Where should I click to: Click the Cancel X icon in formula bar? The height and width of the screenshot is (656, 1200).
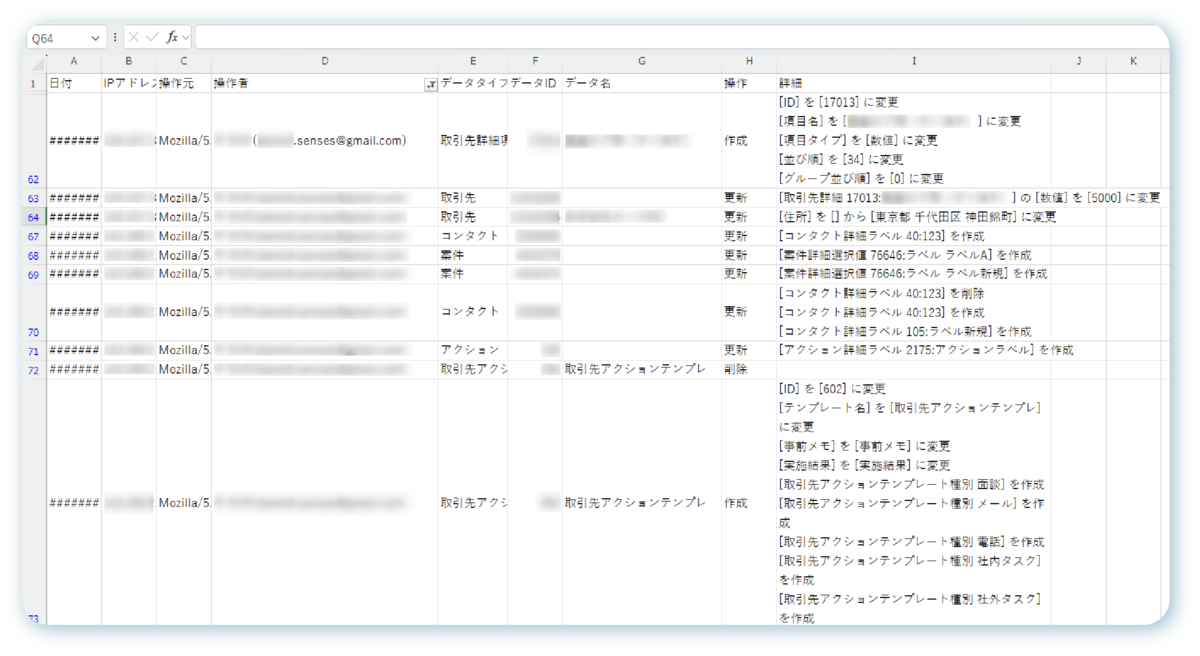point(135,37)
